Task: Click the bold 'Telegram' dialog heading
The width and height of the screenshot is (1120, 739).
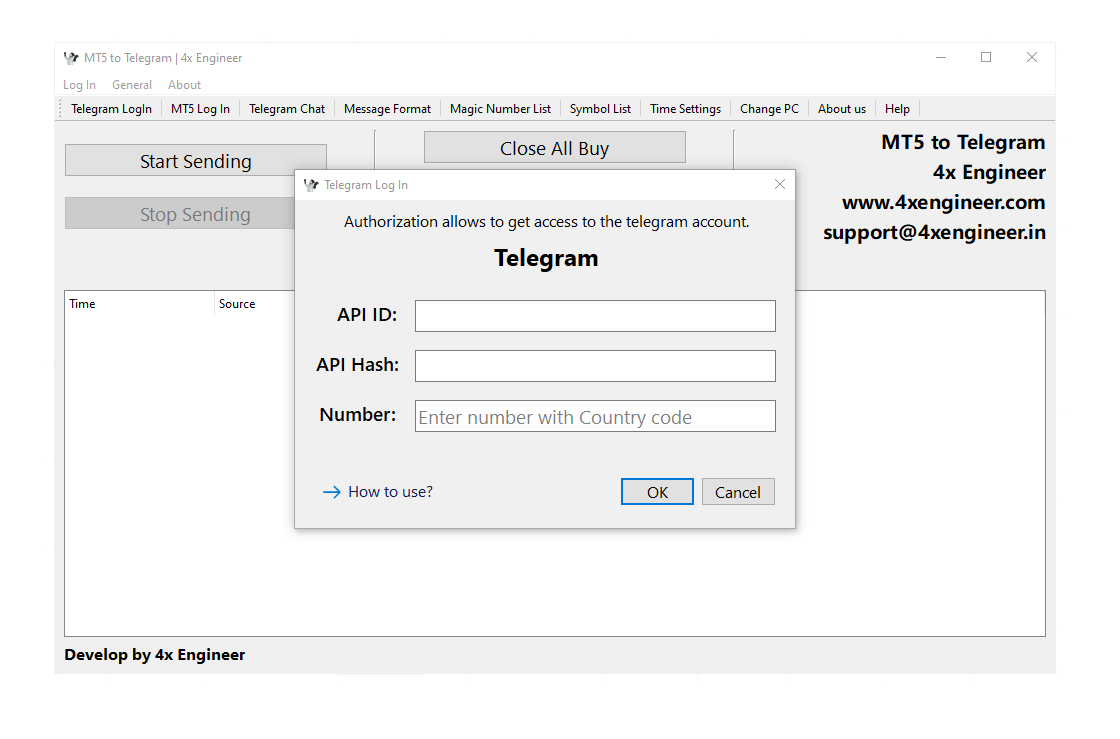Action: pyautogui.click(x=546, y=258)
